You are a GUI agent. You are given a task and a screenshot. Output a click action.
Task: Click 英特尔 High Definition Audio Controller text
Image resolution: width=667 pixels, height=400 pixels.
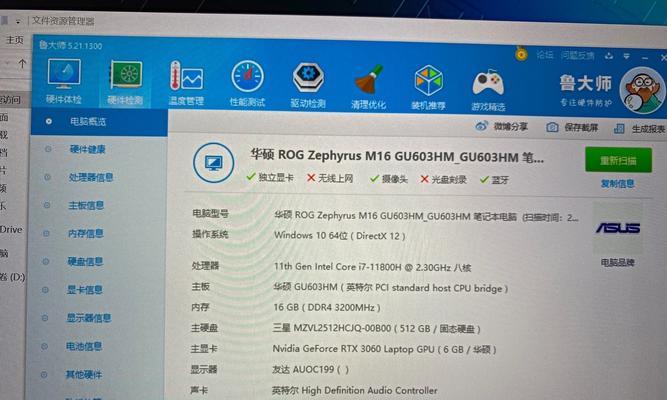tap(354, 390)
